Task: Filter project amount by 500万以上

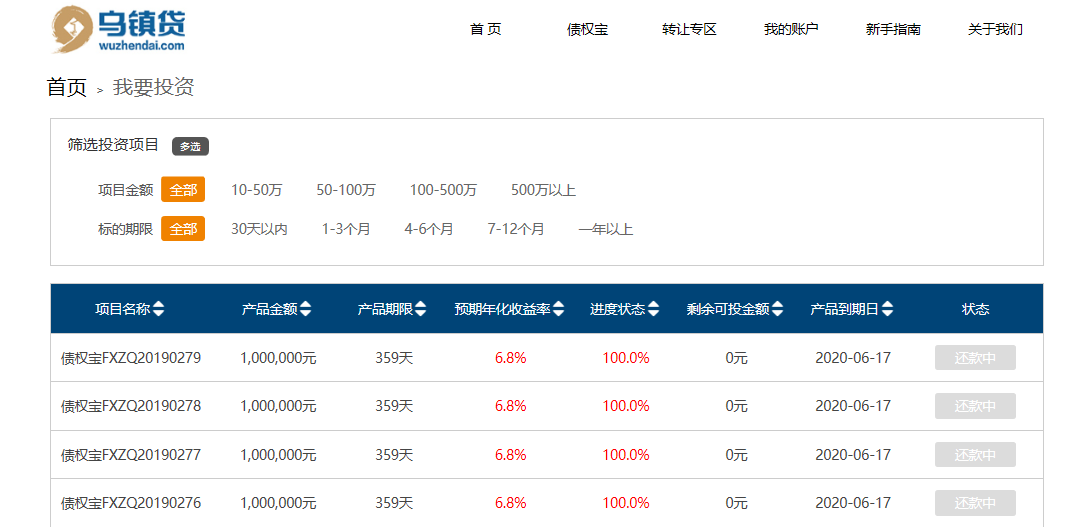Action: [x=543, y=190]
